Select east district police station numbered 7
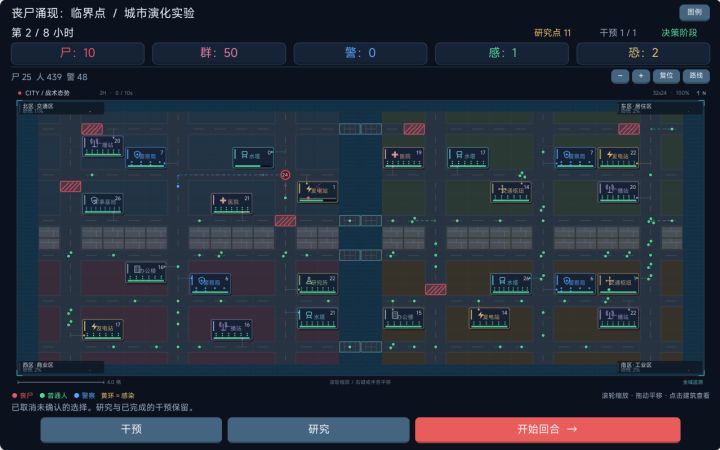720x450 pixels. [x=575, y=158]
